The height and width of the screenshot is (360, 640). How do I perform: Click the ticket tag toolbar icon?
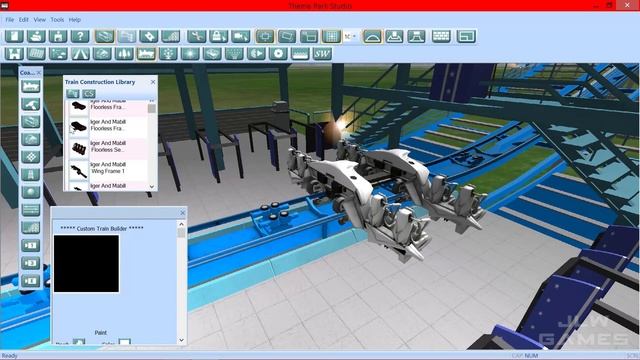[149, 36]
